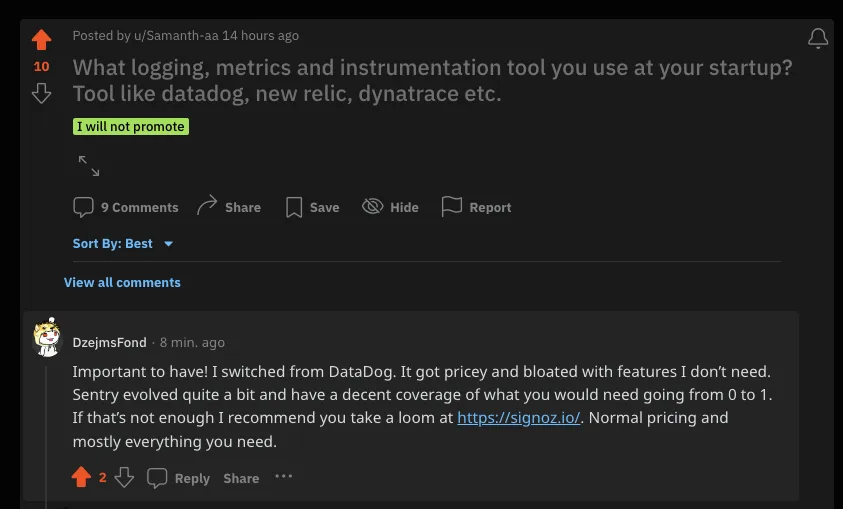The image size is (843, 509).
Task: Open the Sort By: Best dropdown
Action: click(123, 243)
